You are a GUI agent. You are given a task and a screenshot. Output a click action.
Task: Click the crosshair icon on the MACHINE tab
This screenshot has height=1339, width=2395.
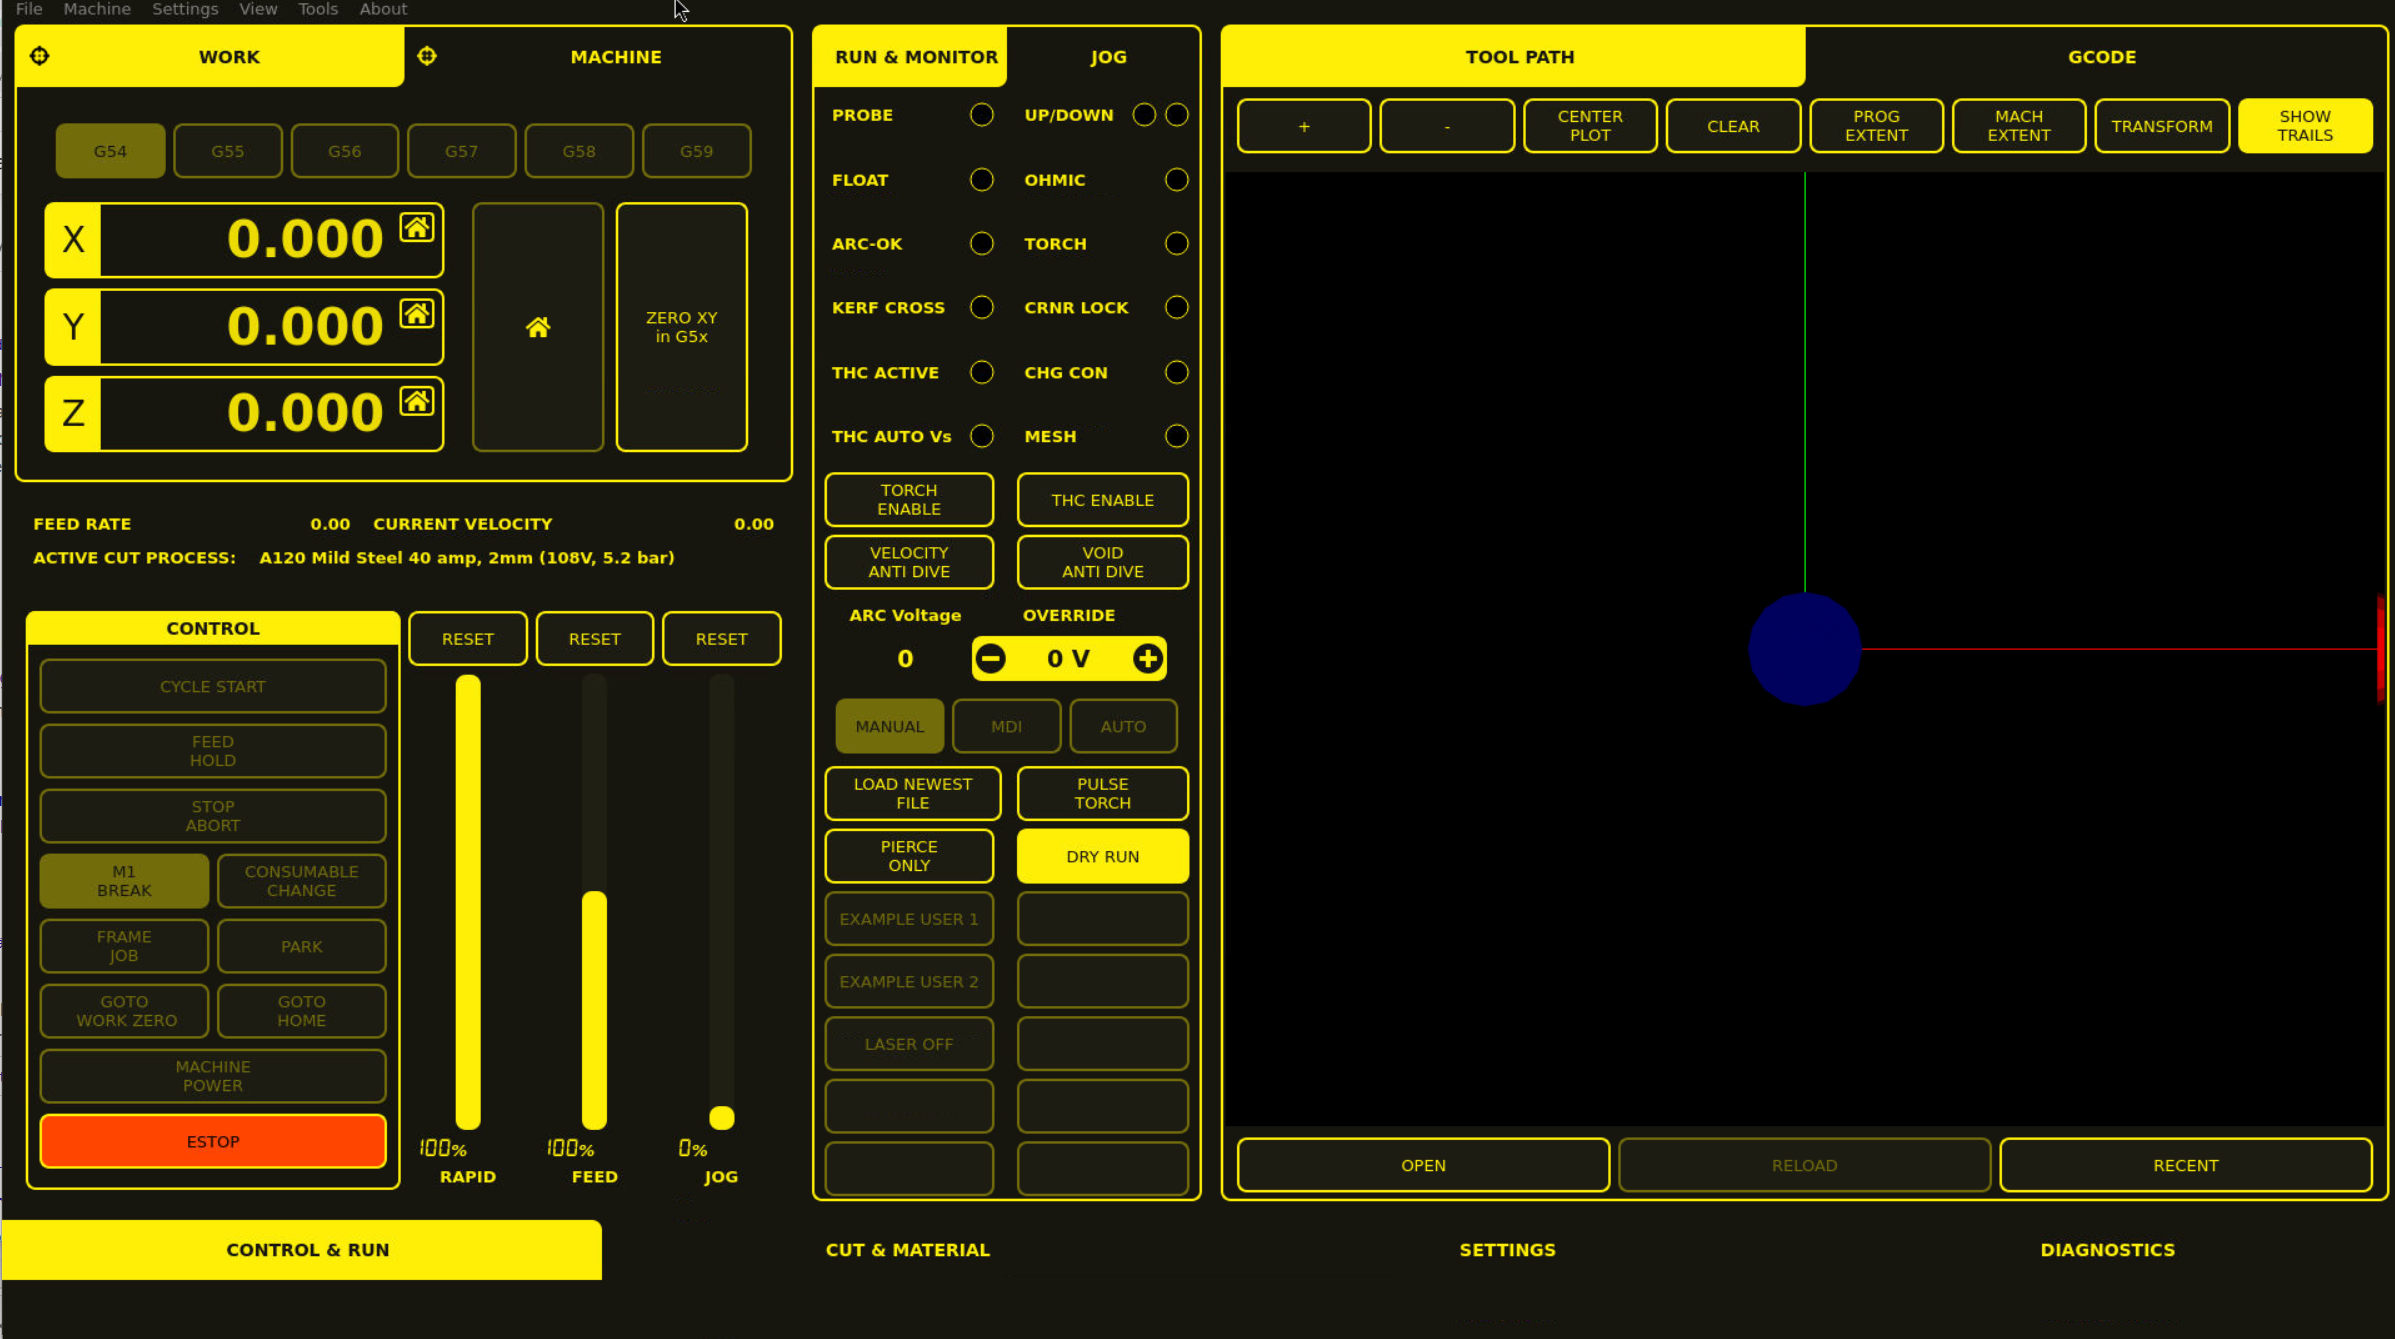(427, 56)
